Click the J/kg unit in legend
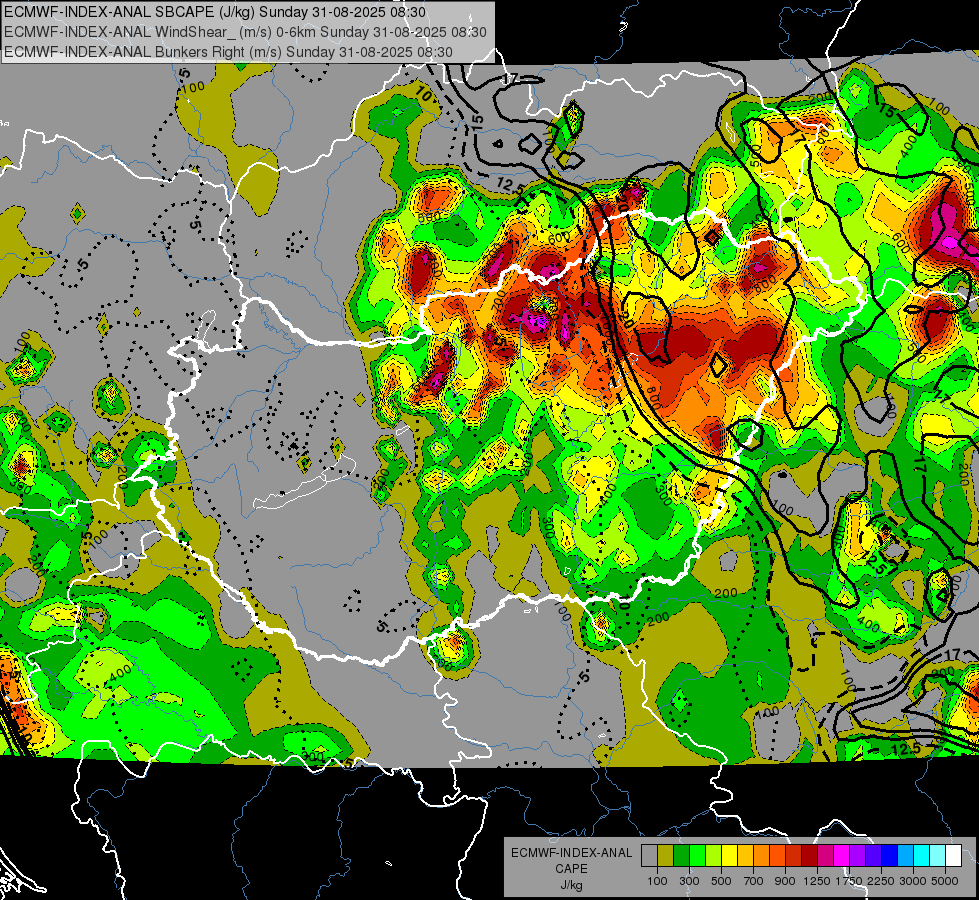The height and width of the screenshot is (900, 979). point(571,886)
